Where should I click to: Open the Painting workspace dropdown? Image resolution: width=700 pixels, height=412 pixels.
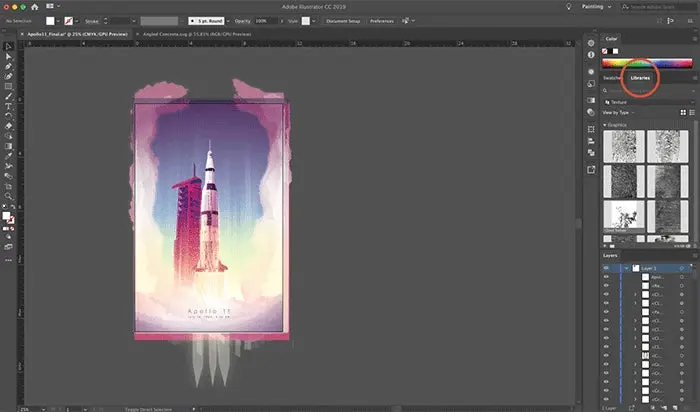coord(596,7)
